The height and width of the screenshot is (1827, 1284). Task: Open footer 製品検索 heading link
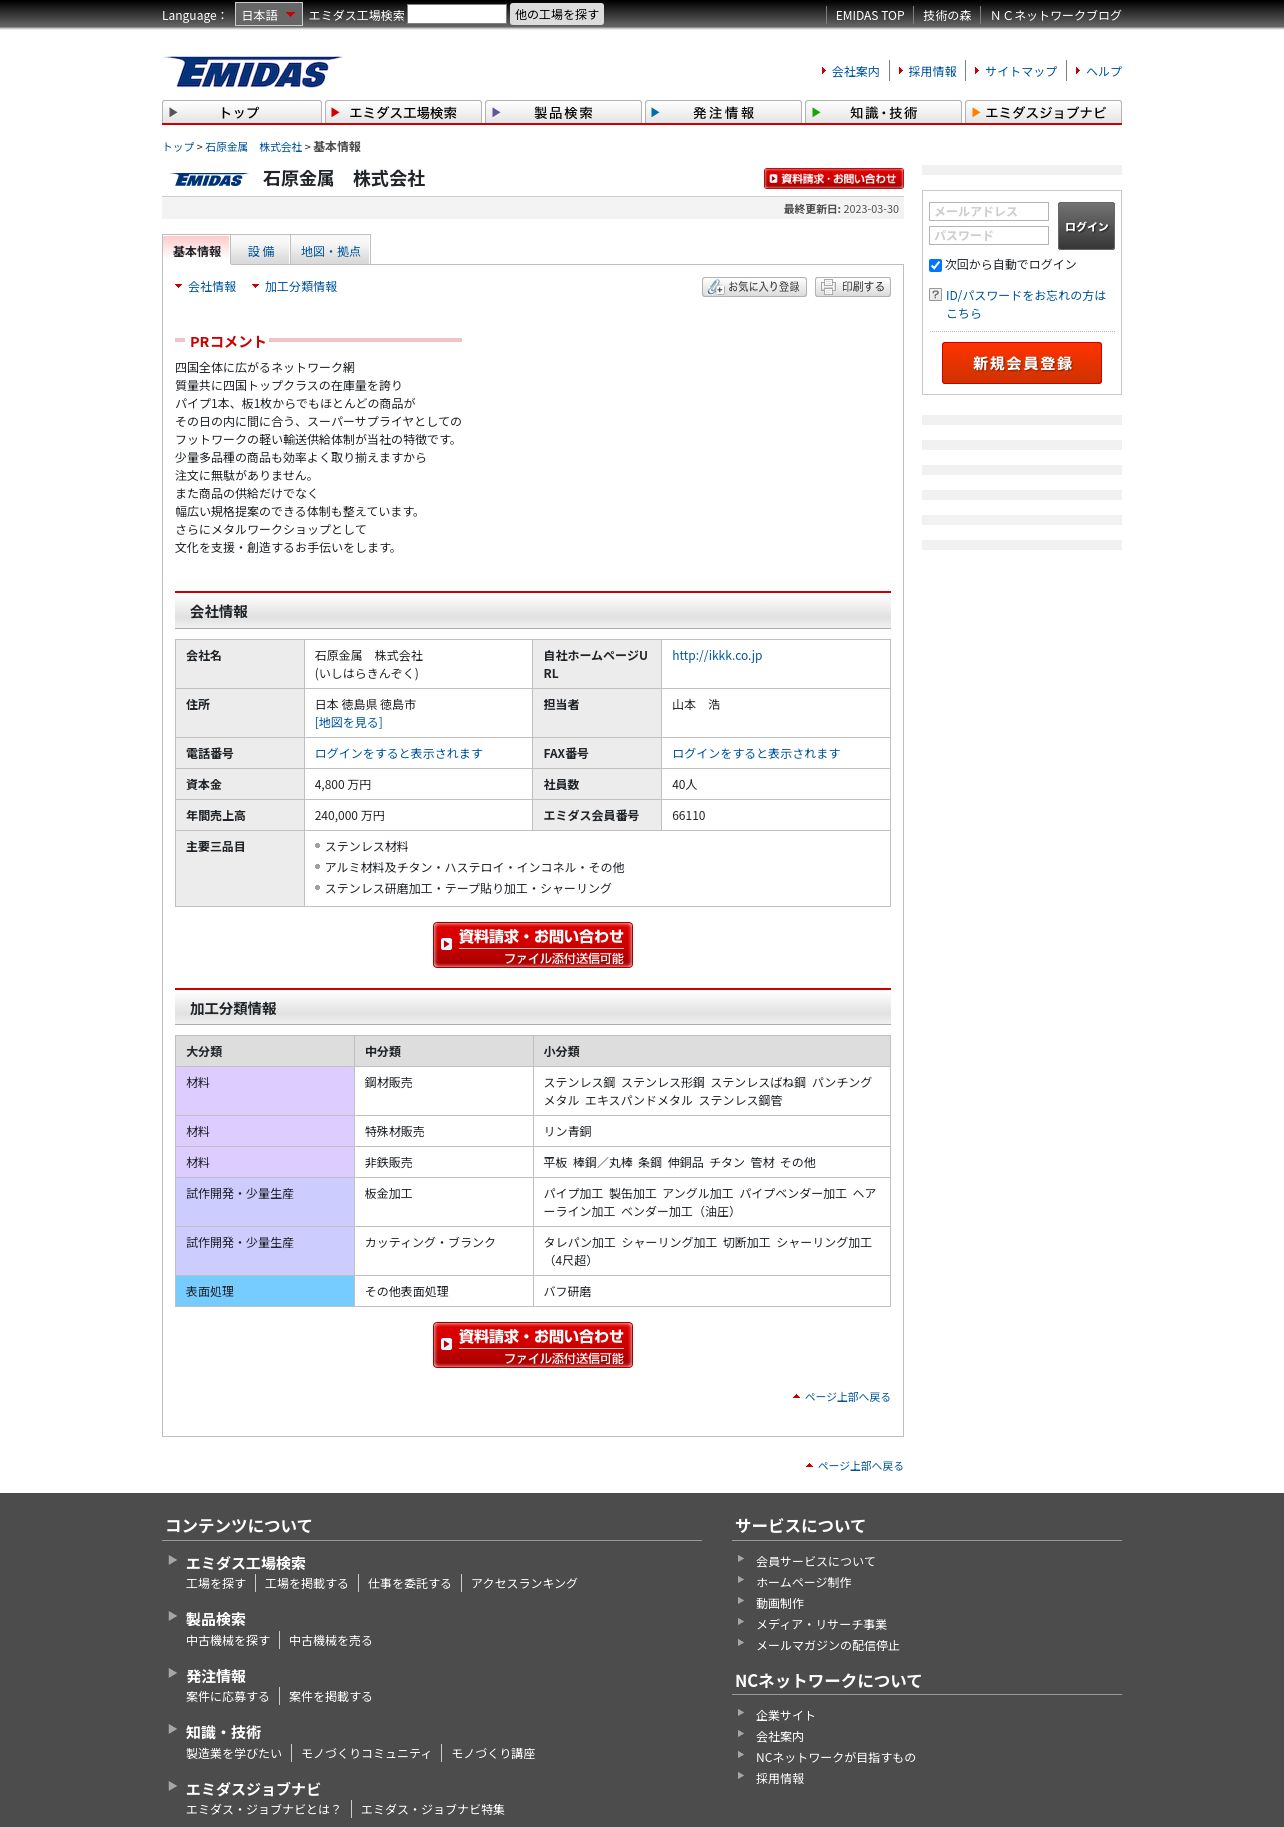pyautogui.click(x=216, y=1620)
